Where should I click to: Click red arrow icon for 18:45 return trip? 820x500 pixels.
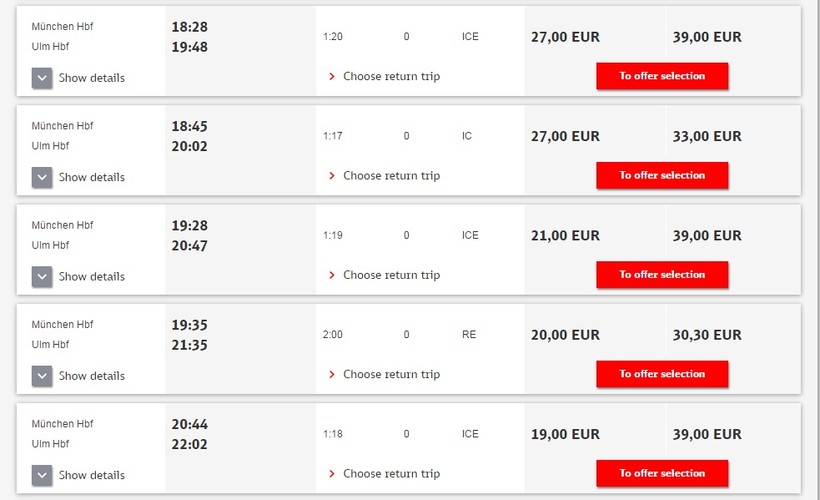coord(332,176)
